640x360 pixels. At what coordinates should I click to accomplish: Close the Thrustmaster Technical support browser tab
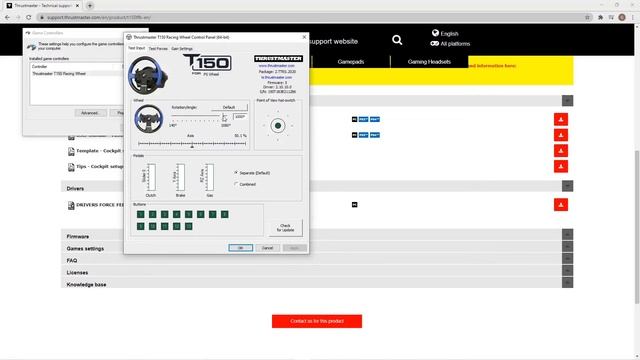pyautogui.click(x=77, y=6)
